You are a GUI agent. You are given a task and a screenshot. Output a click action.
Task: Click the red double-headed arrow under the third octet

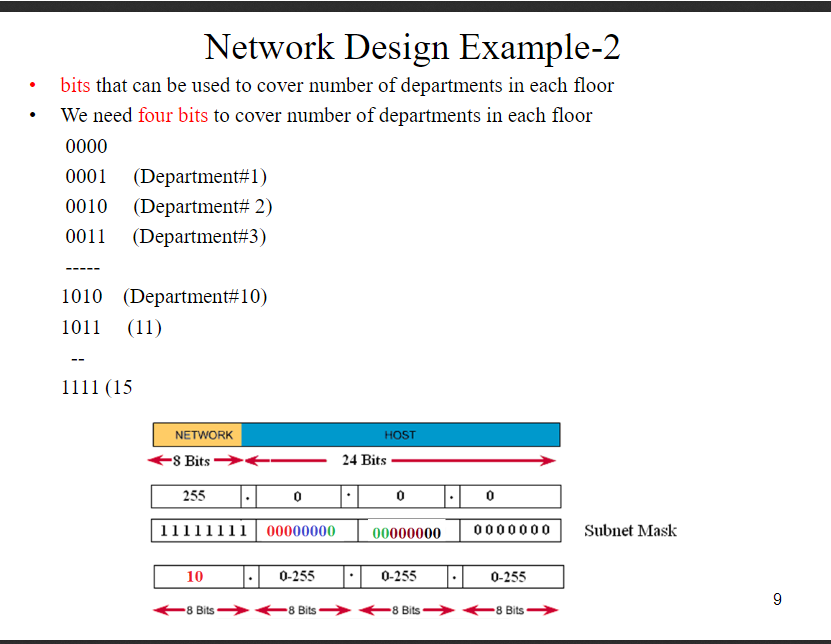406,609
